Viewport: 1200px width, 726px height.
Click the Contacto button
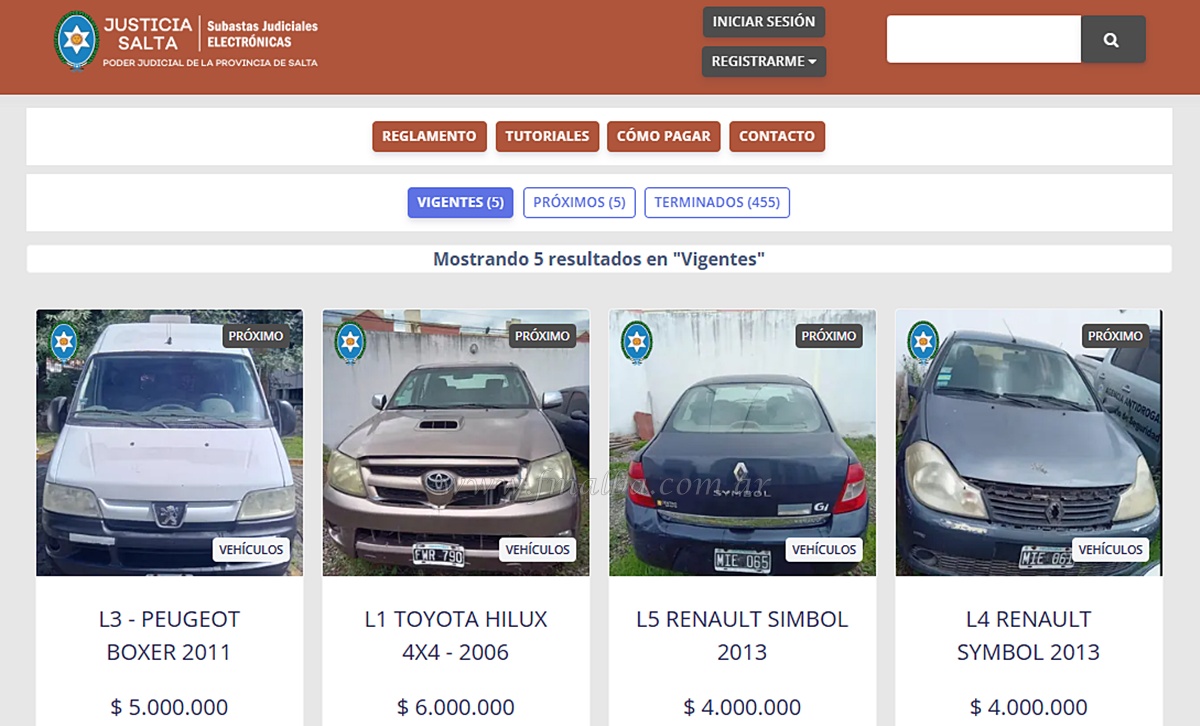(x=777, y=136)
